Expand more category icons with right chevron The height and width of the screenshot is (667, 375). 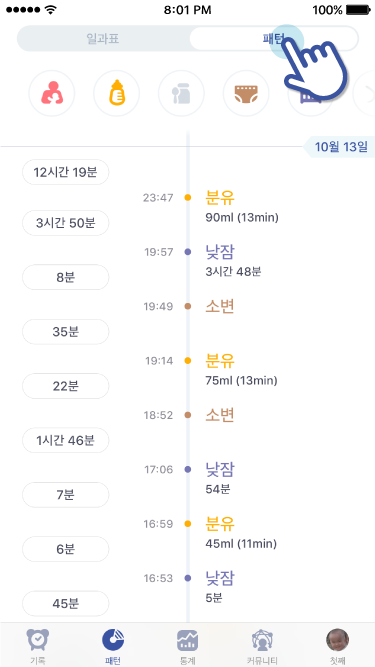point(366,93)
